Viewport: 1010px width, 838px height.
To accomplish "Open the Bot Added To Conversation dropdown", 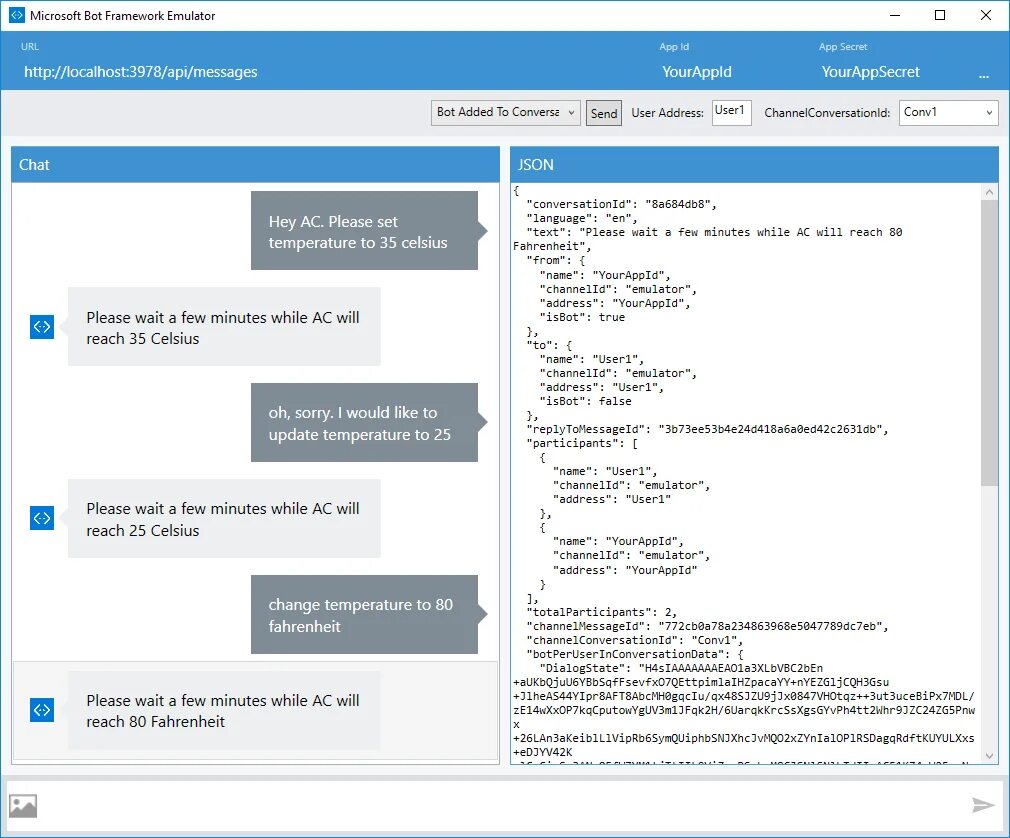I will point(506,113).
